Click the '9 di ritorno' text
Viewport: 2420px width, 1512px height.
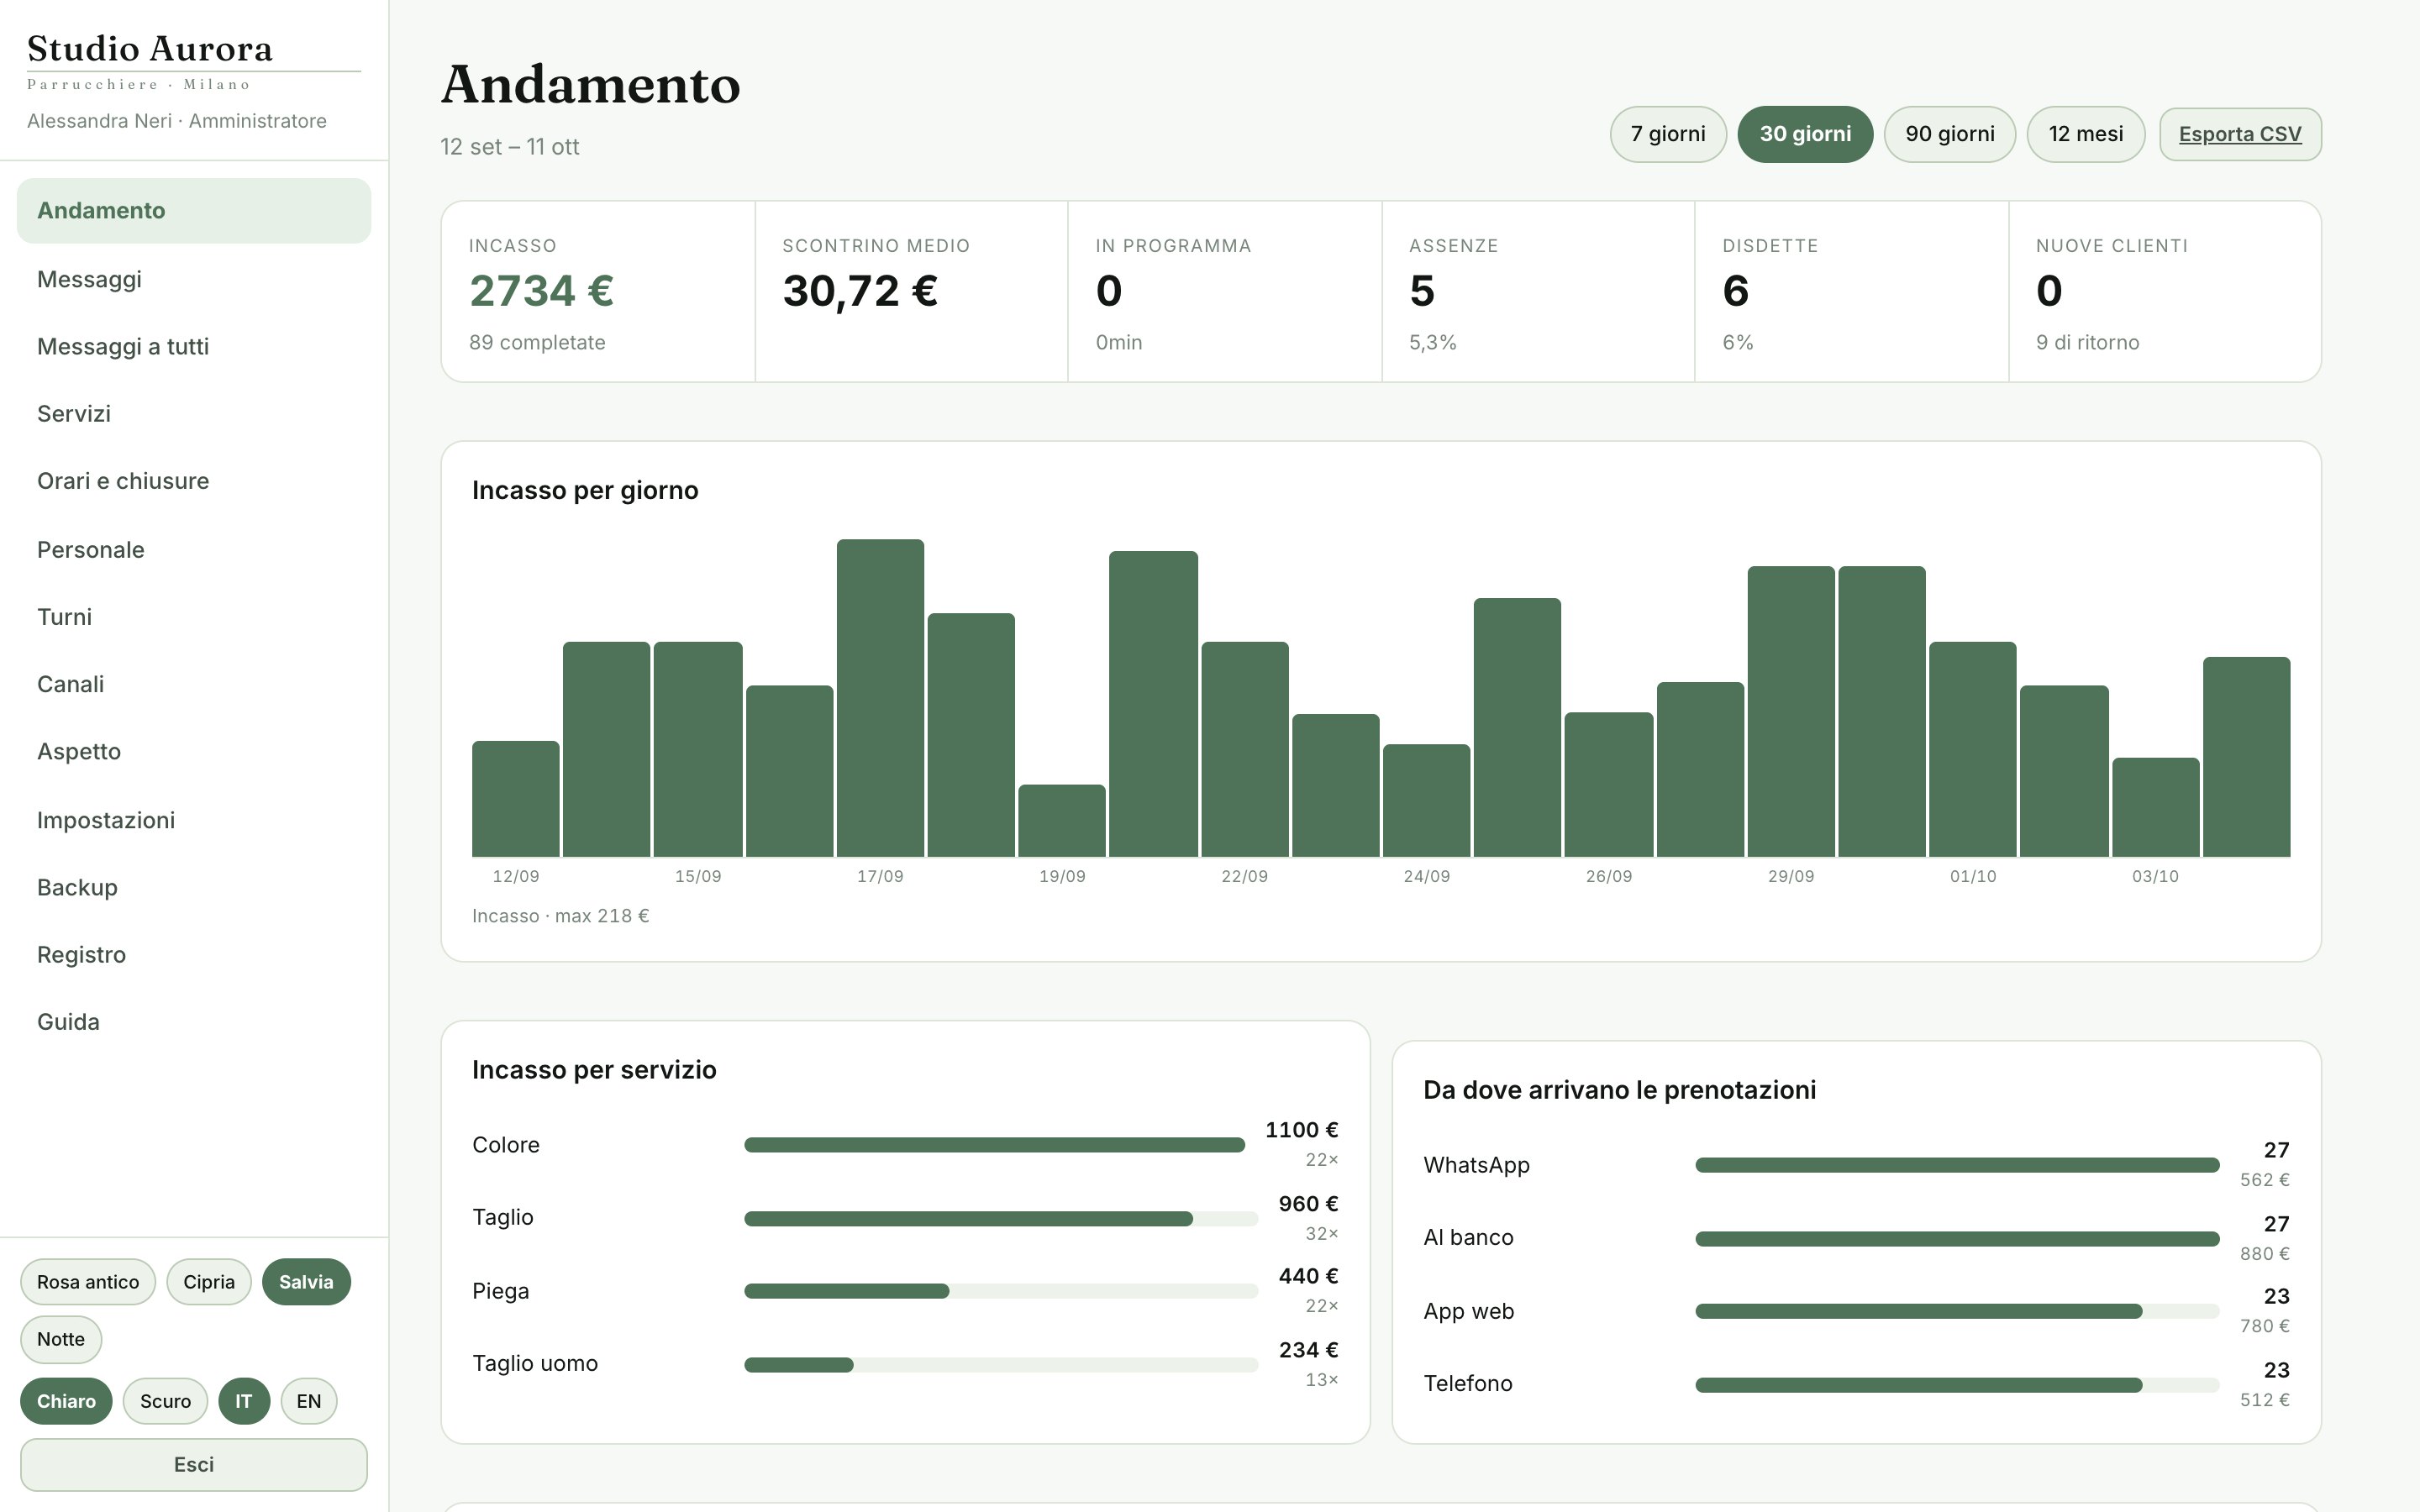point(2087,342)
